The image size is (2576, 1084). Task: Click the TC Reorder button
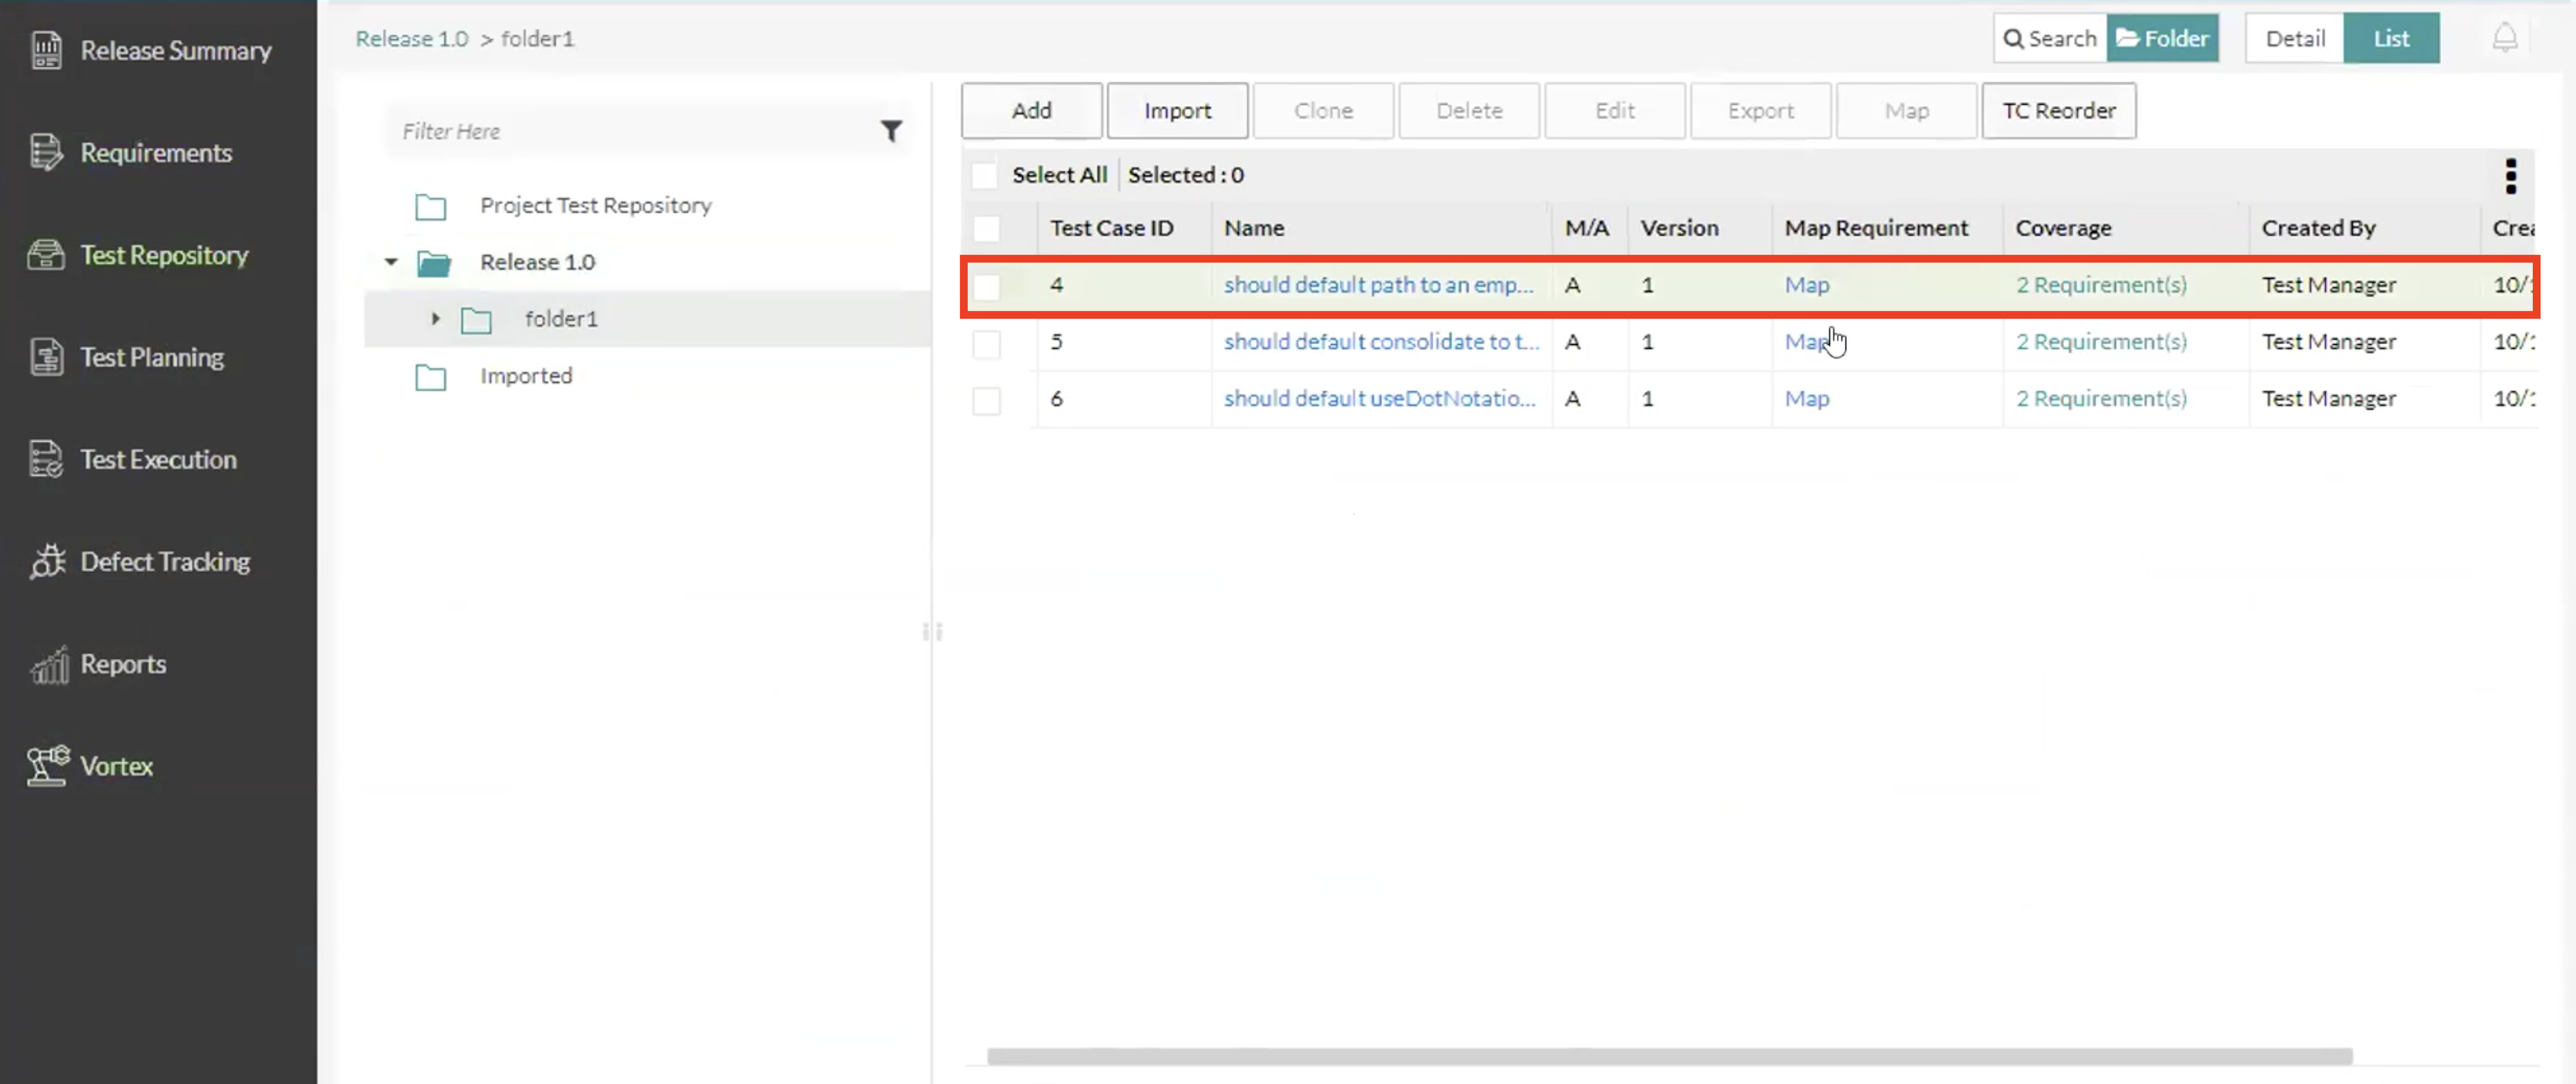2059,110
